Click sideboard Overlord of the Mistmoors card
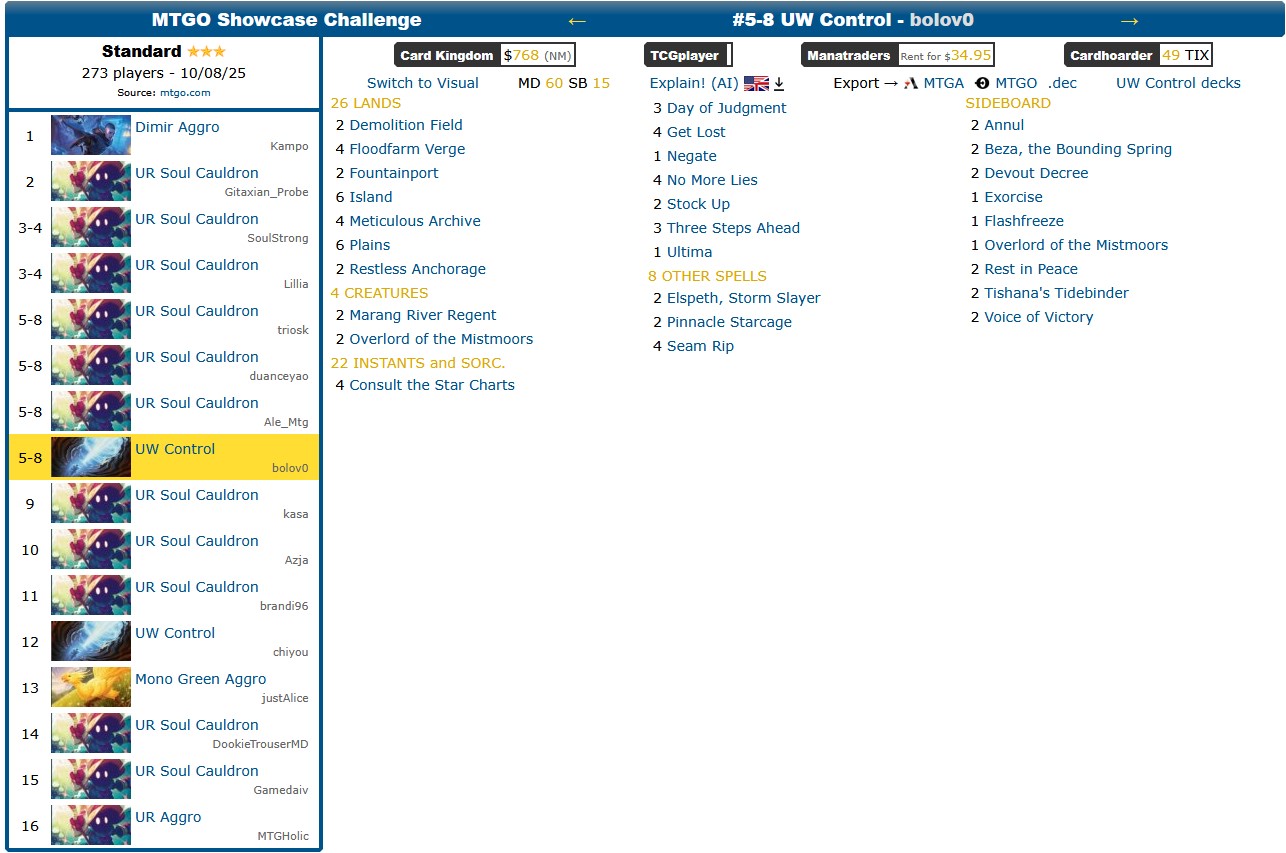The width and height of the screenshot is (1286, 853). point(1076,245)
